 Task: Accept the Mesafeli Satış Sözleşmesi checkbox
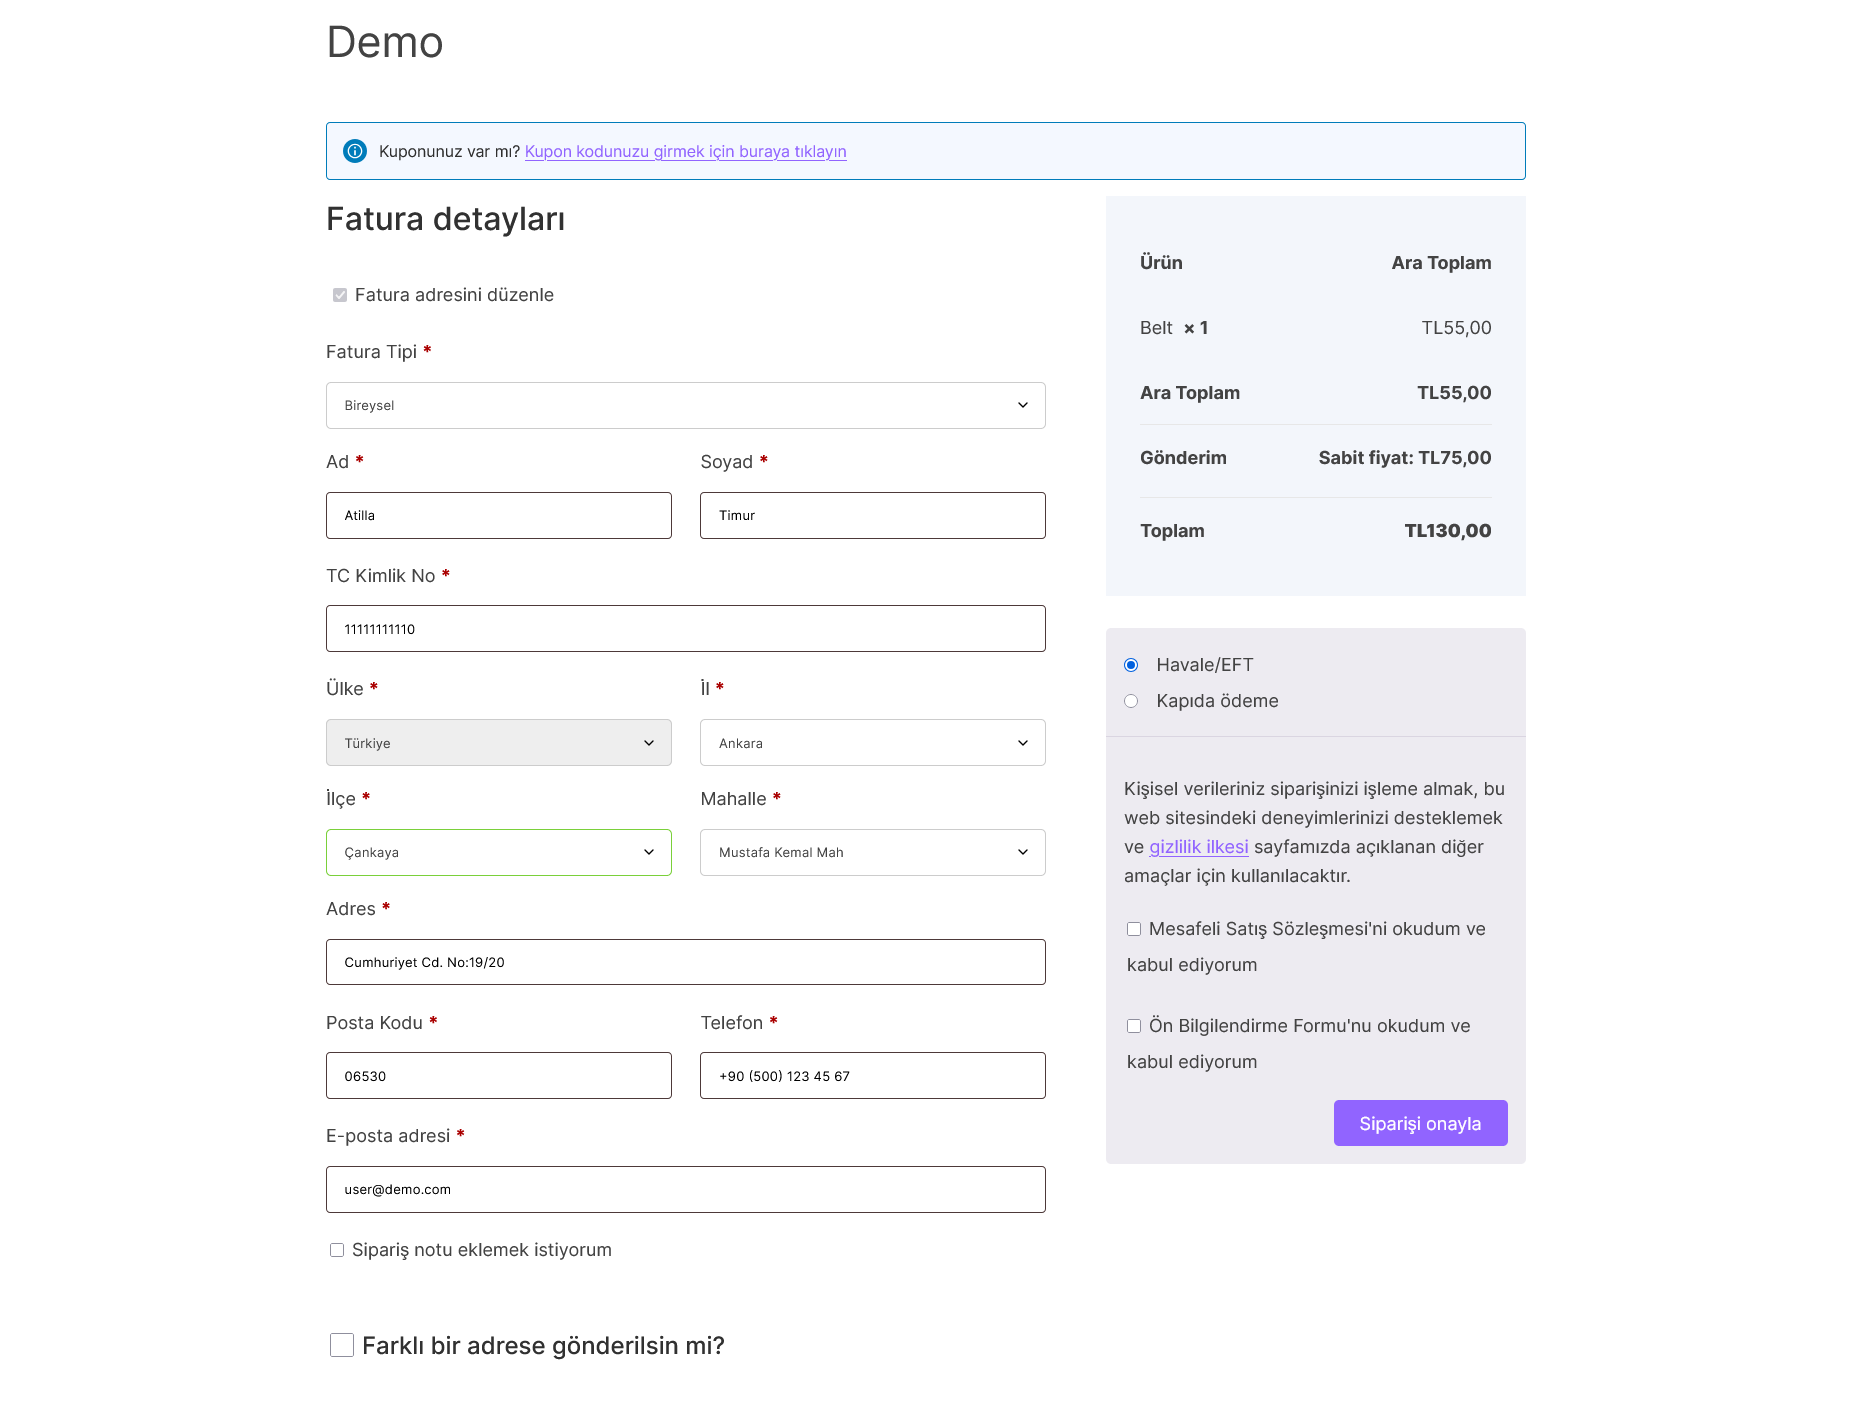coord(1134,929)
